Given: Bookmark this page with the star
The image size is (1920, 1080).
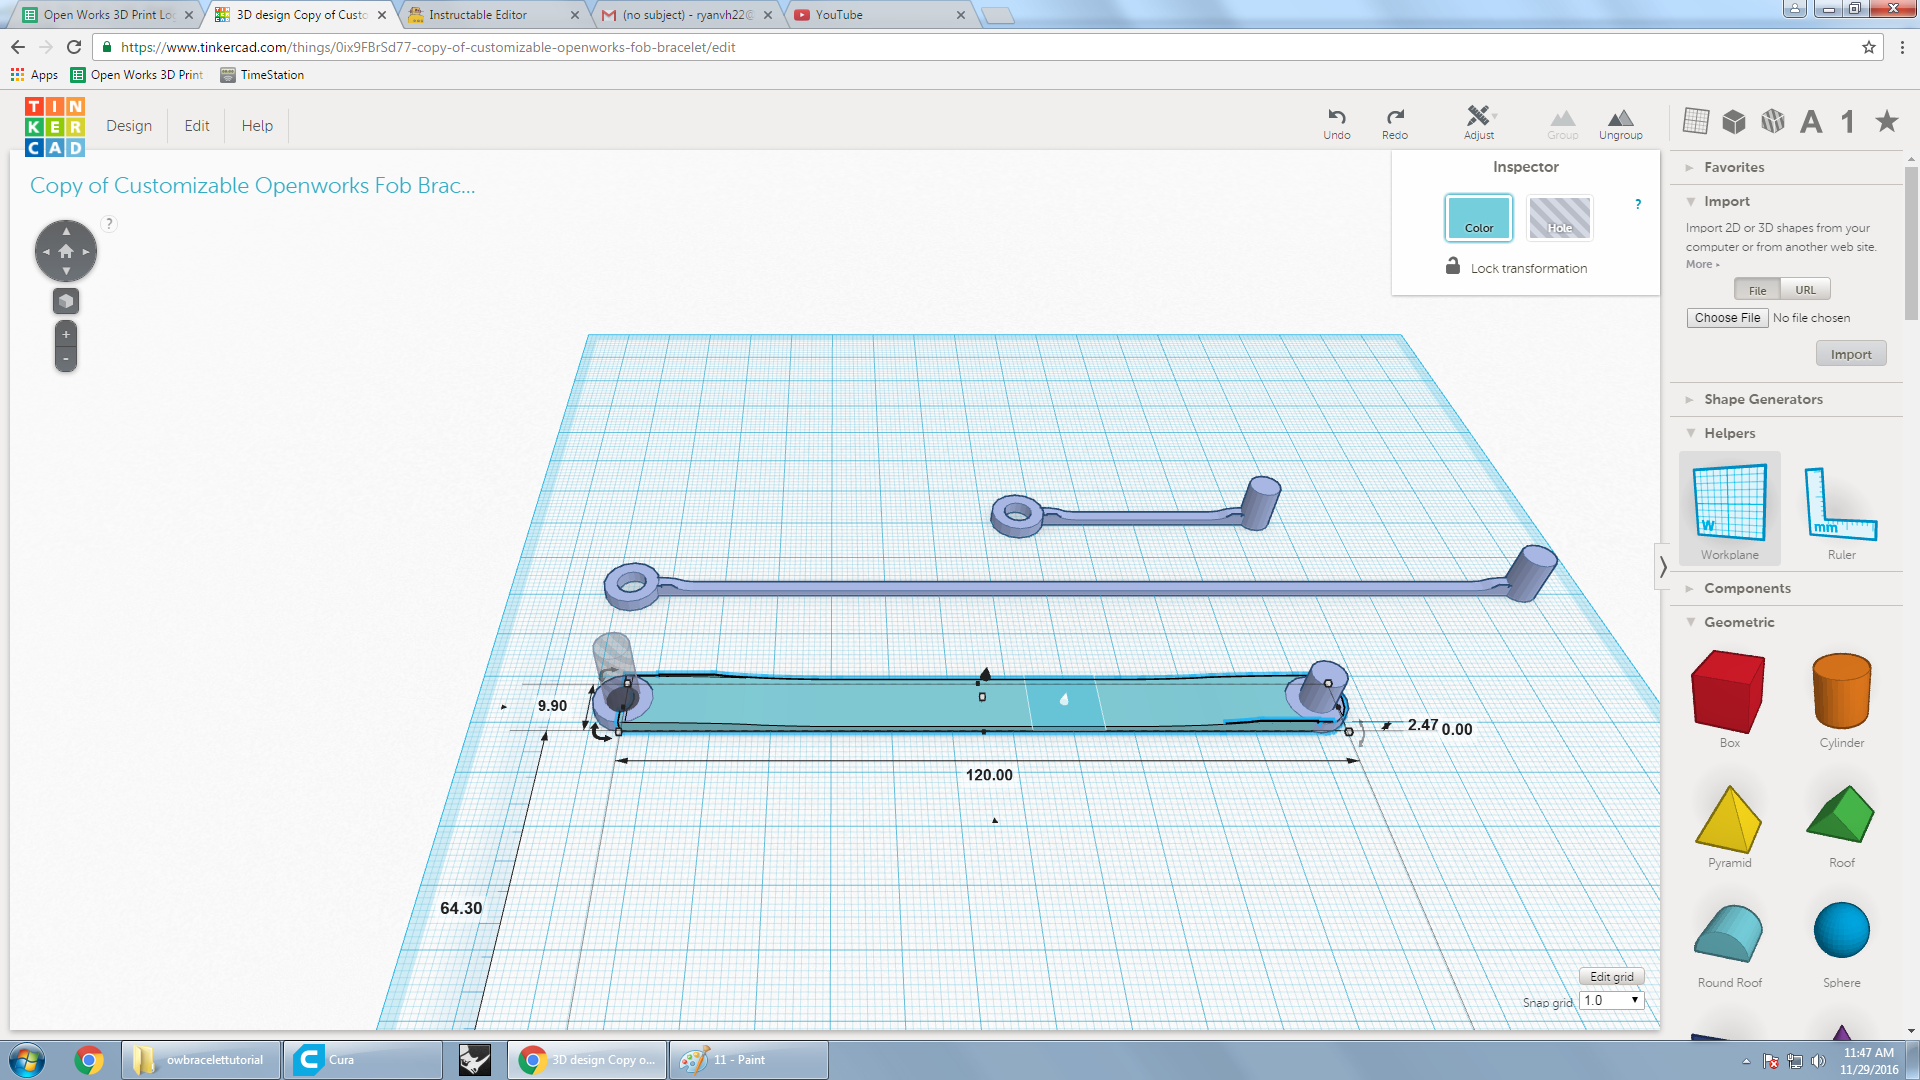Looking at the screenshot, I should click(x=1868, y=47).
